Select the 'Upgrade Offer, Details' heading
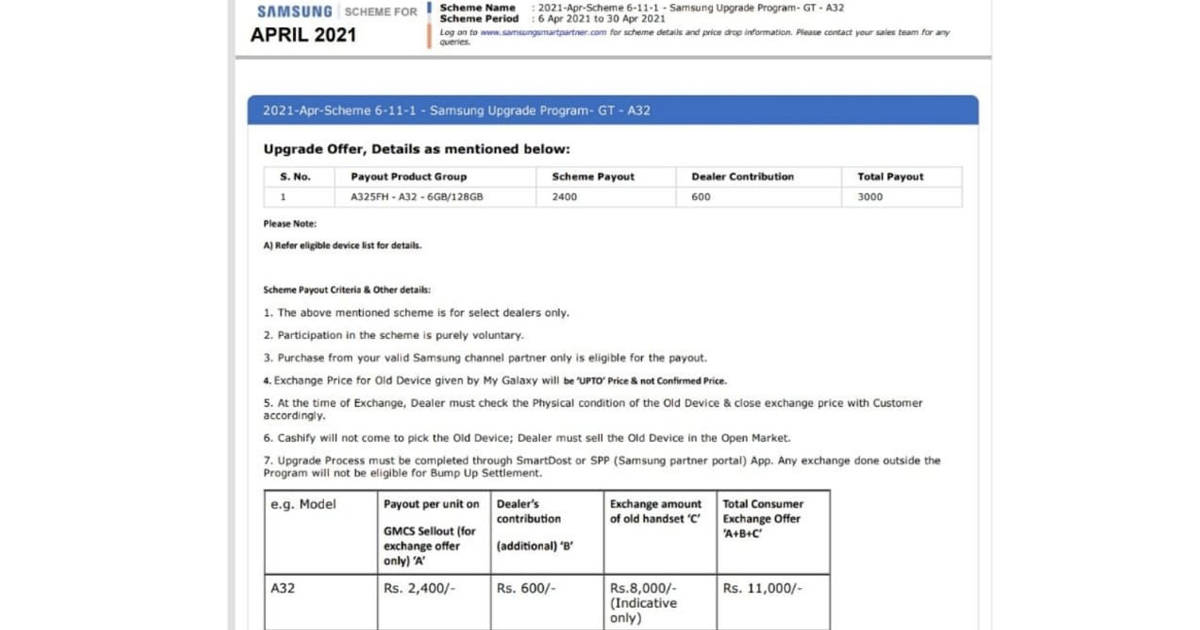Screen dimensions: 1200x630 tap(416, 149)
